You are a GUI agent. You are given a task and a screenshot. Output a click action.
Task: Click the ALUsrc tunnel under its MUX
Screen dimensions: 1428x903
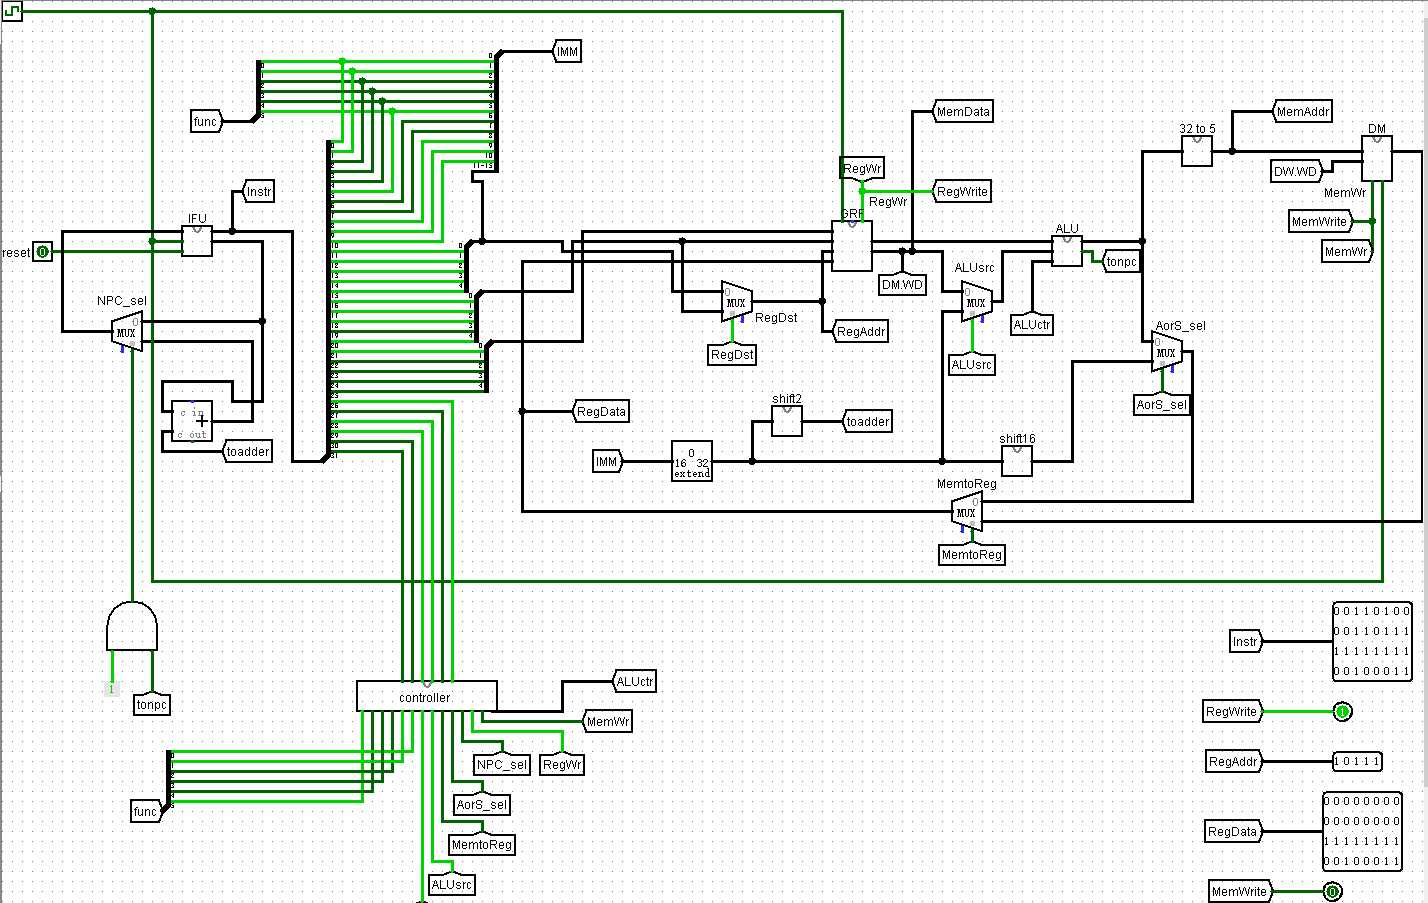pos(972,365)
